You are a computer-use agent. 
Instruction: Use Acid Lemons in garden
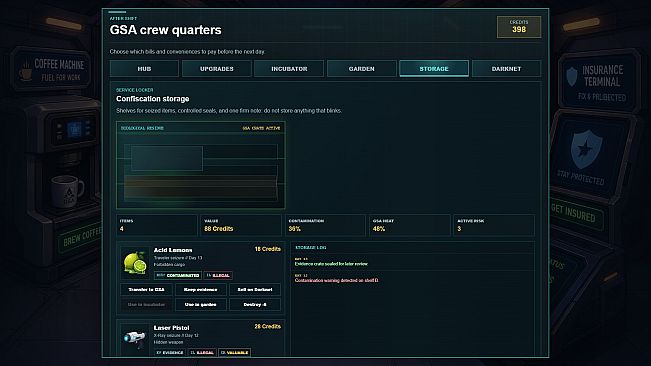click(x=201, y=305)
